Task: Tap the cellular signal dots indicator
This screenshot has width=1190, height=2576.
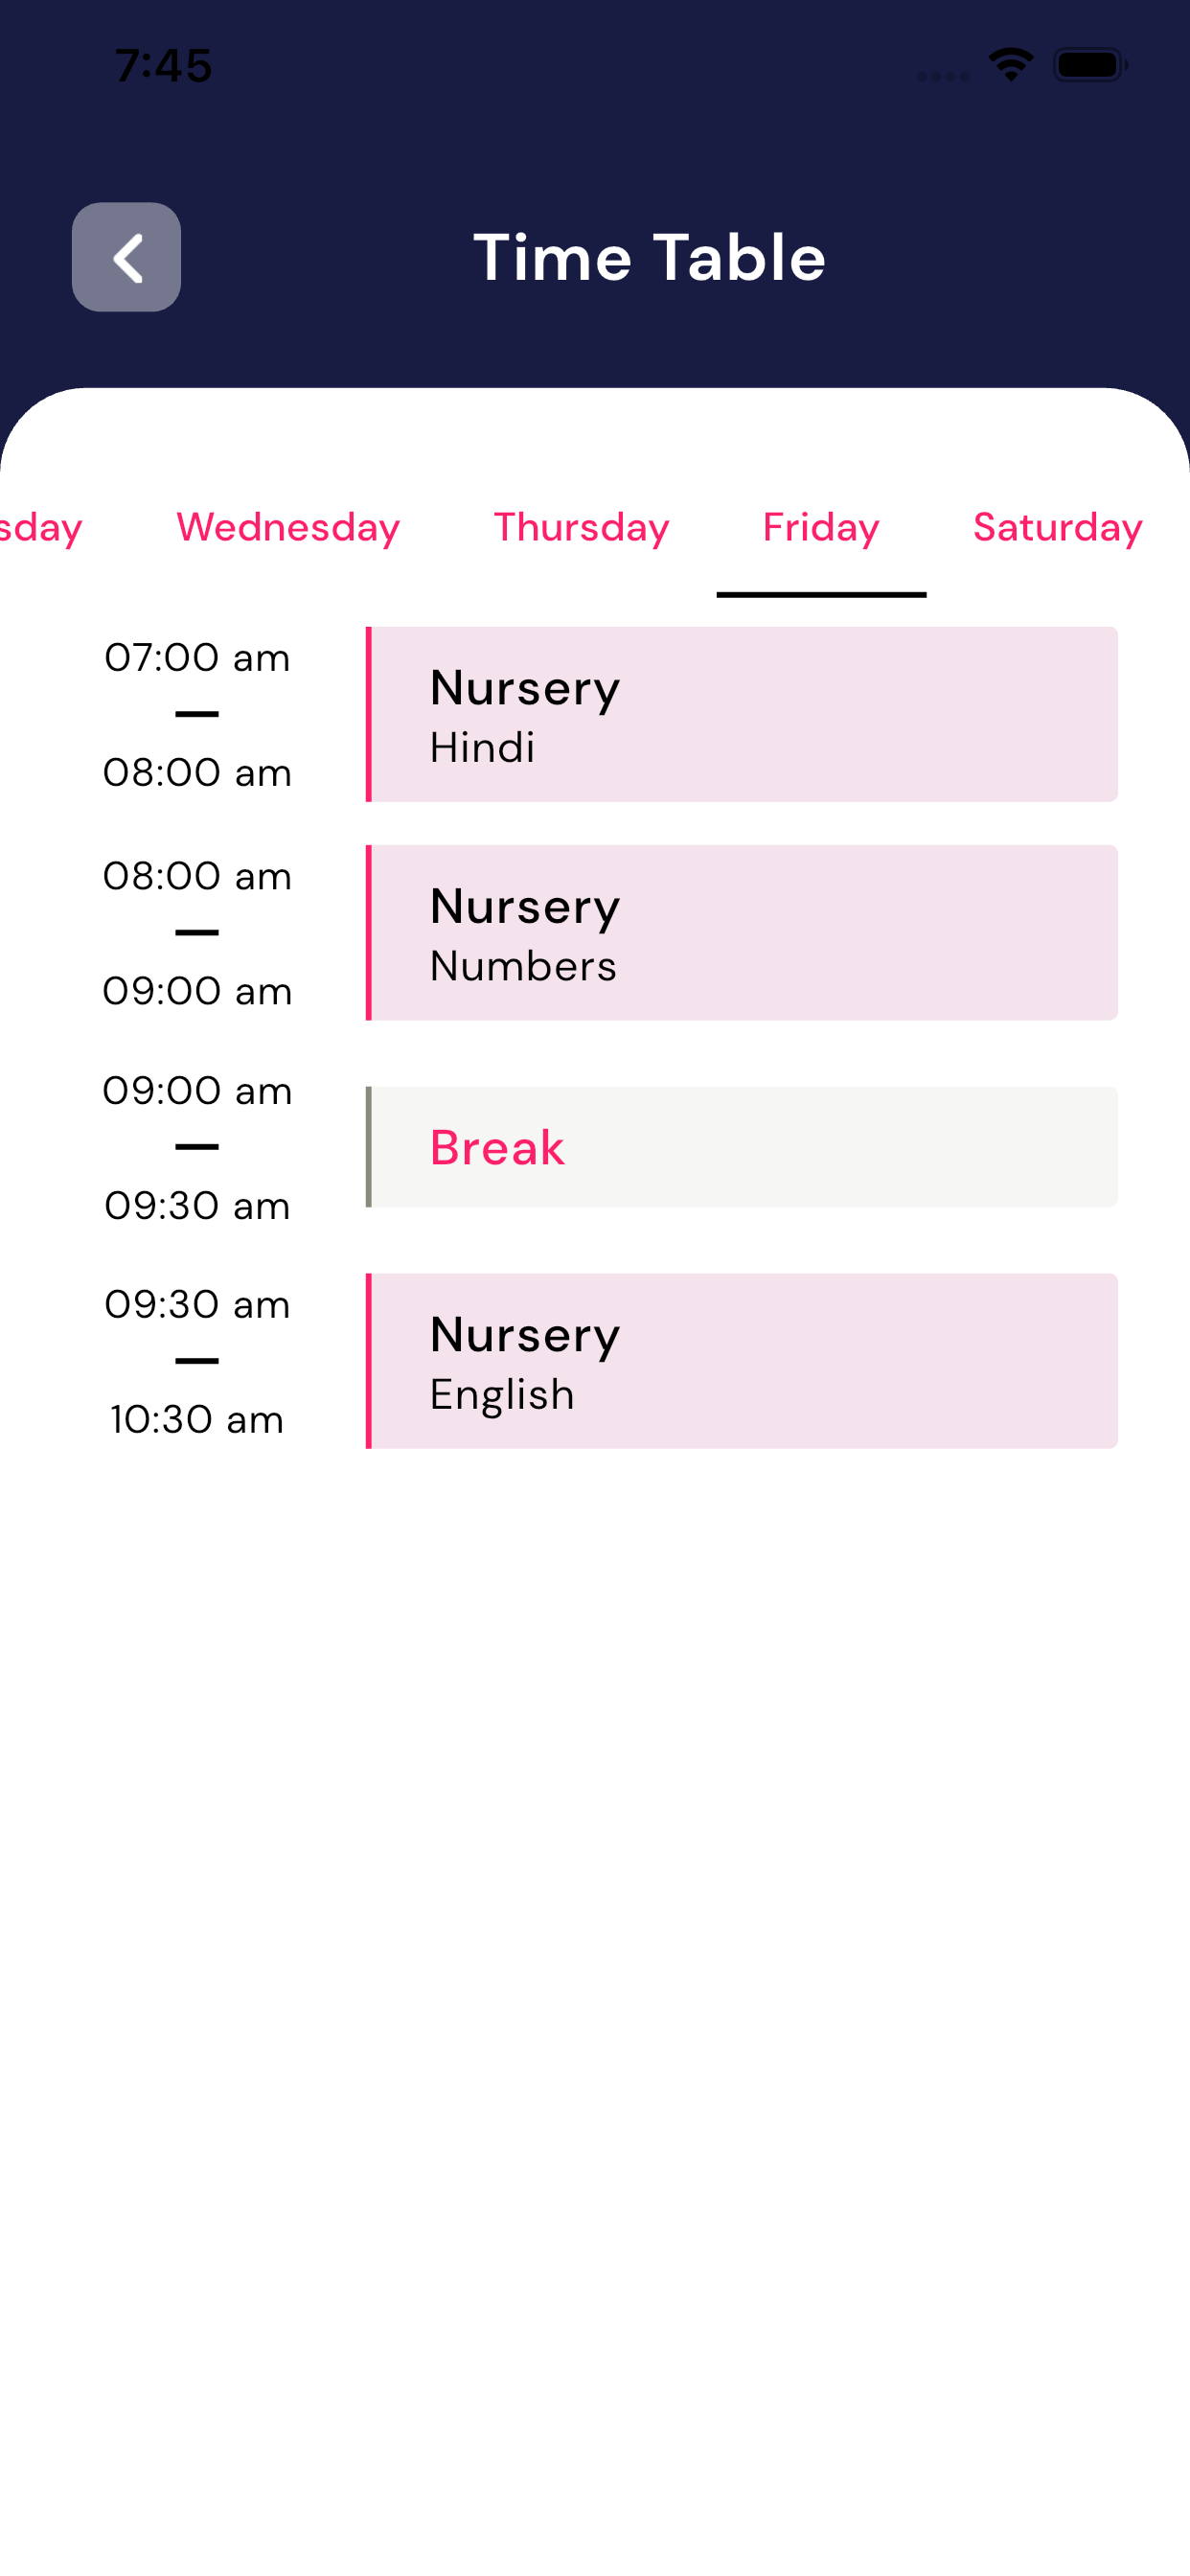Action: click(x=943, y=76)
